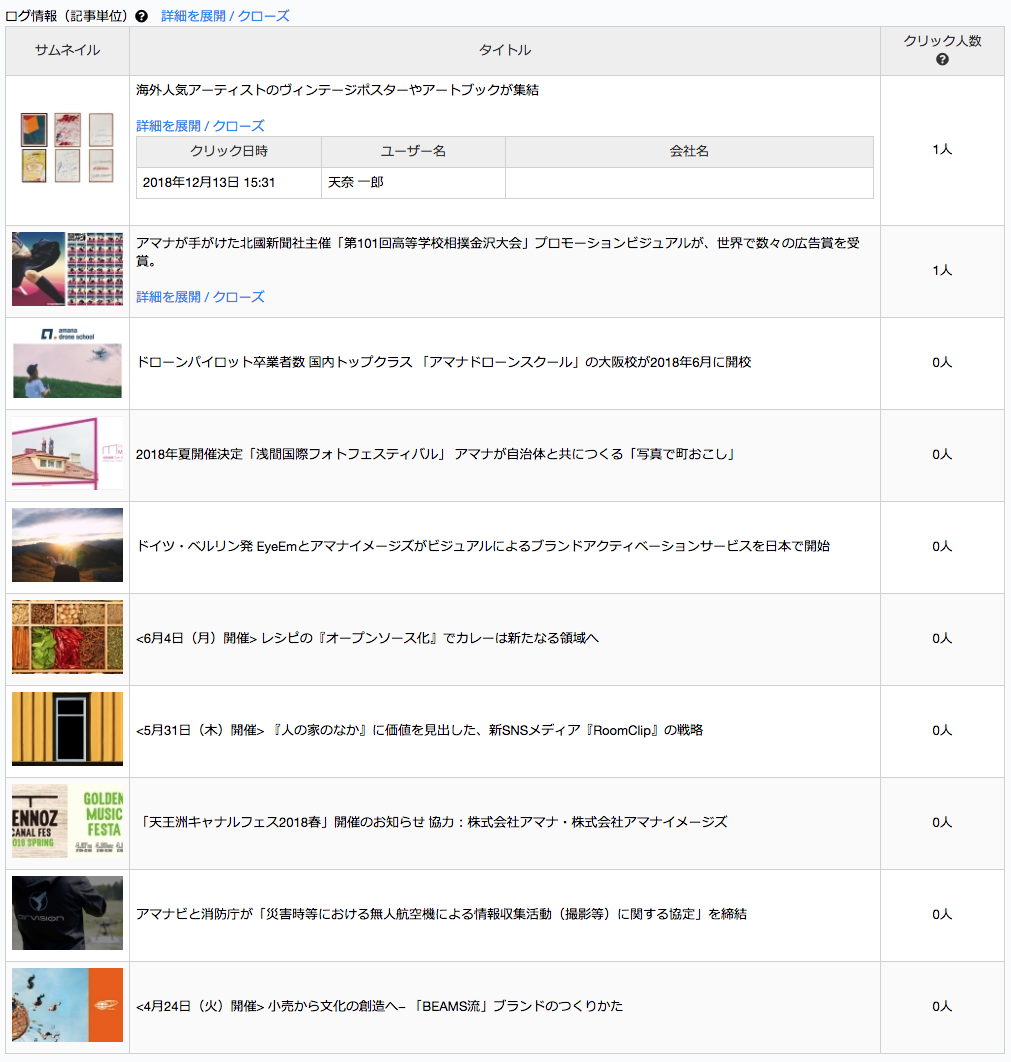Open the 浅間国際フォトフェスティバル thumbnail
Image resolution: width=1011 pixels, height=1062 pixels.
pyautogui.click(x=67, y=453)
